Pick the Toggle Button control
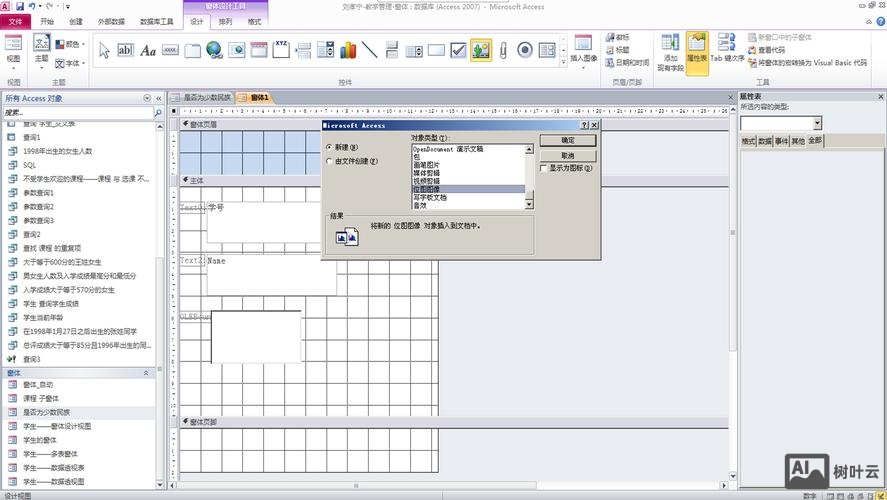887x500 pixels. [x=392, y=50]
